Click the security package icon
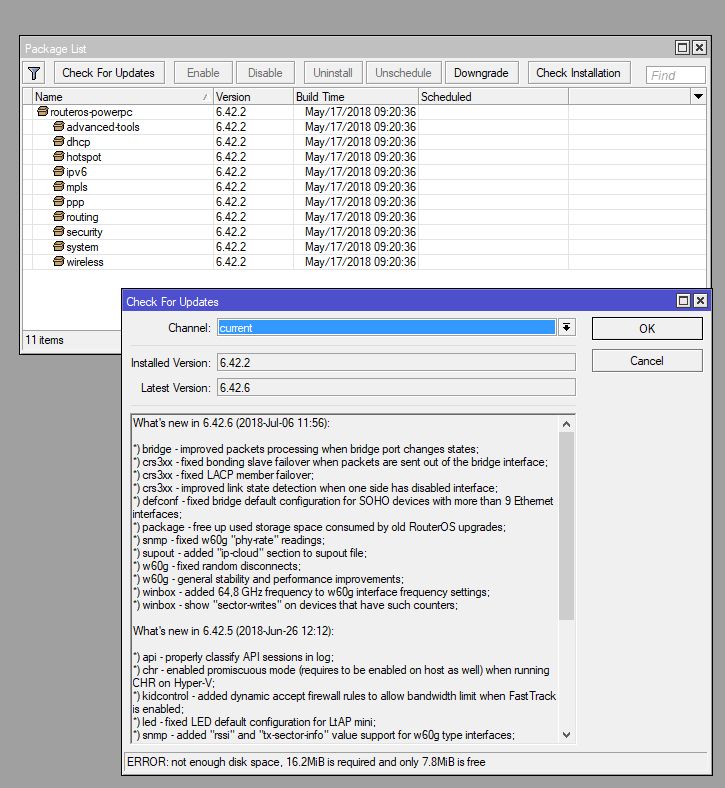This screenshot has height=788, width=725. point(59,231)
